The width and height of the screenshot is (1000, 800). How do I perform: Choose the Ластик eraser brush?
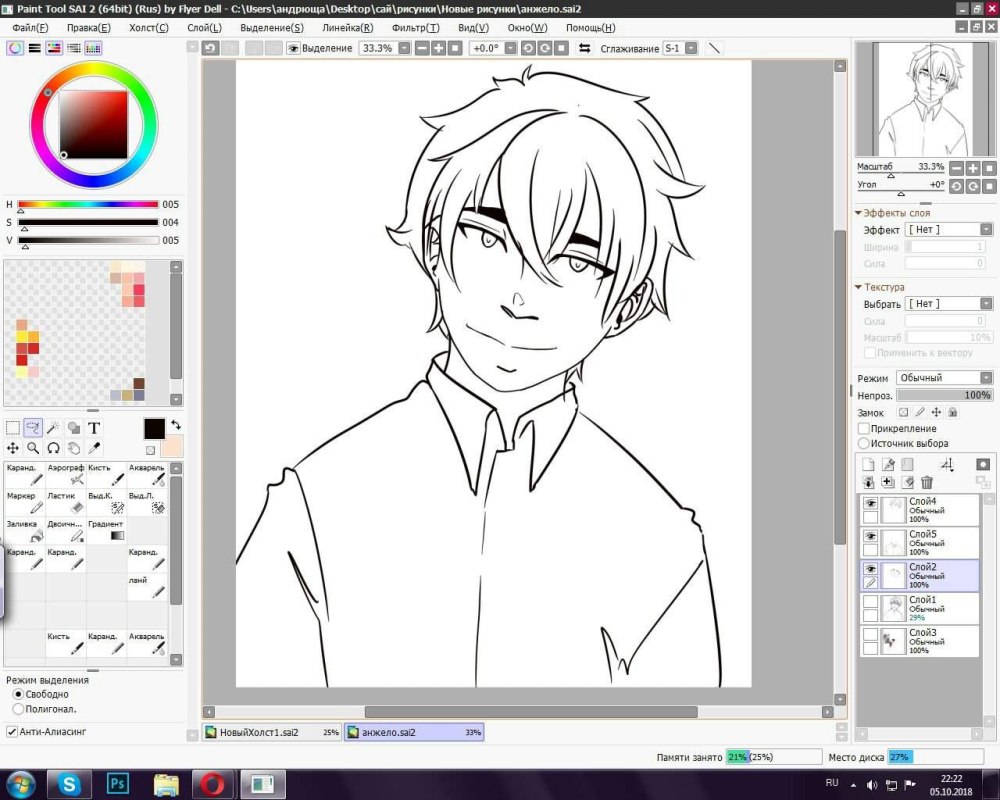(x=65, y=502)
